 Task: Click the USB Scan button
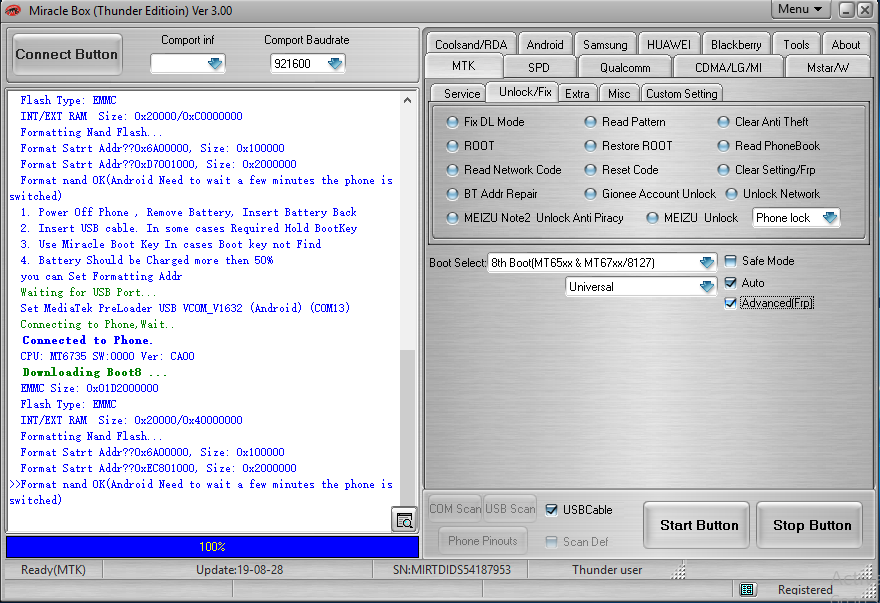tap(510, 509)
